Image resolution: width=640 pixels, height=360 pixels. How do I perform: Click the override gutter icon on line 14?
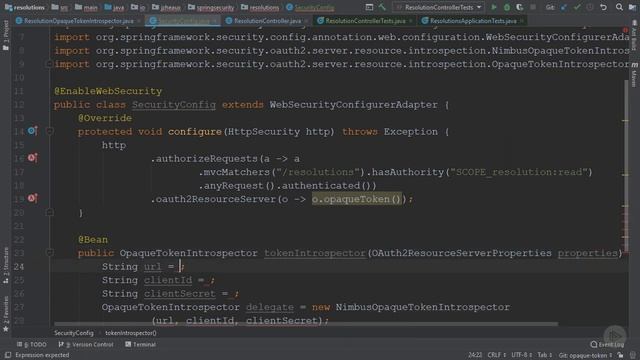[32, 131]
